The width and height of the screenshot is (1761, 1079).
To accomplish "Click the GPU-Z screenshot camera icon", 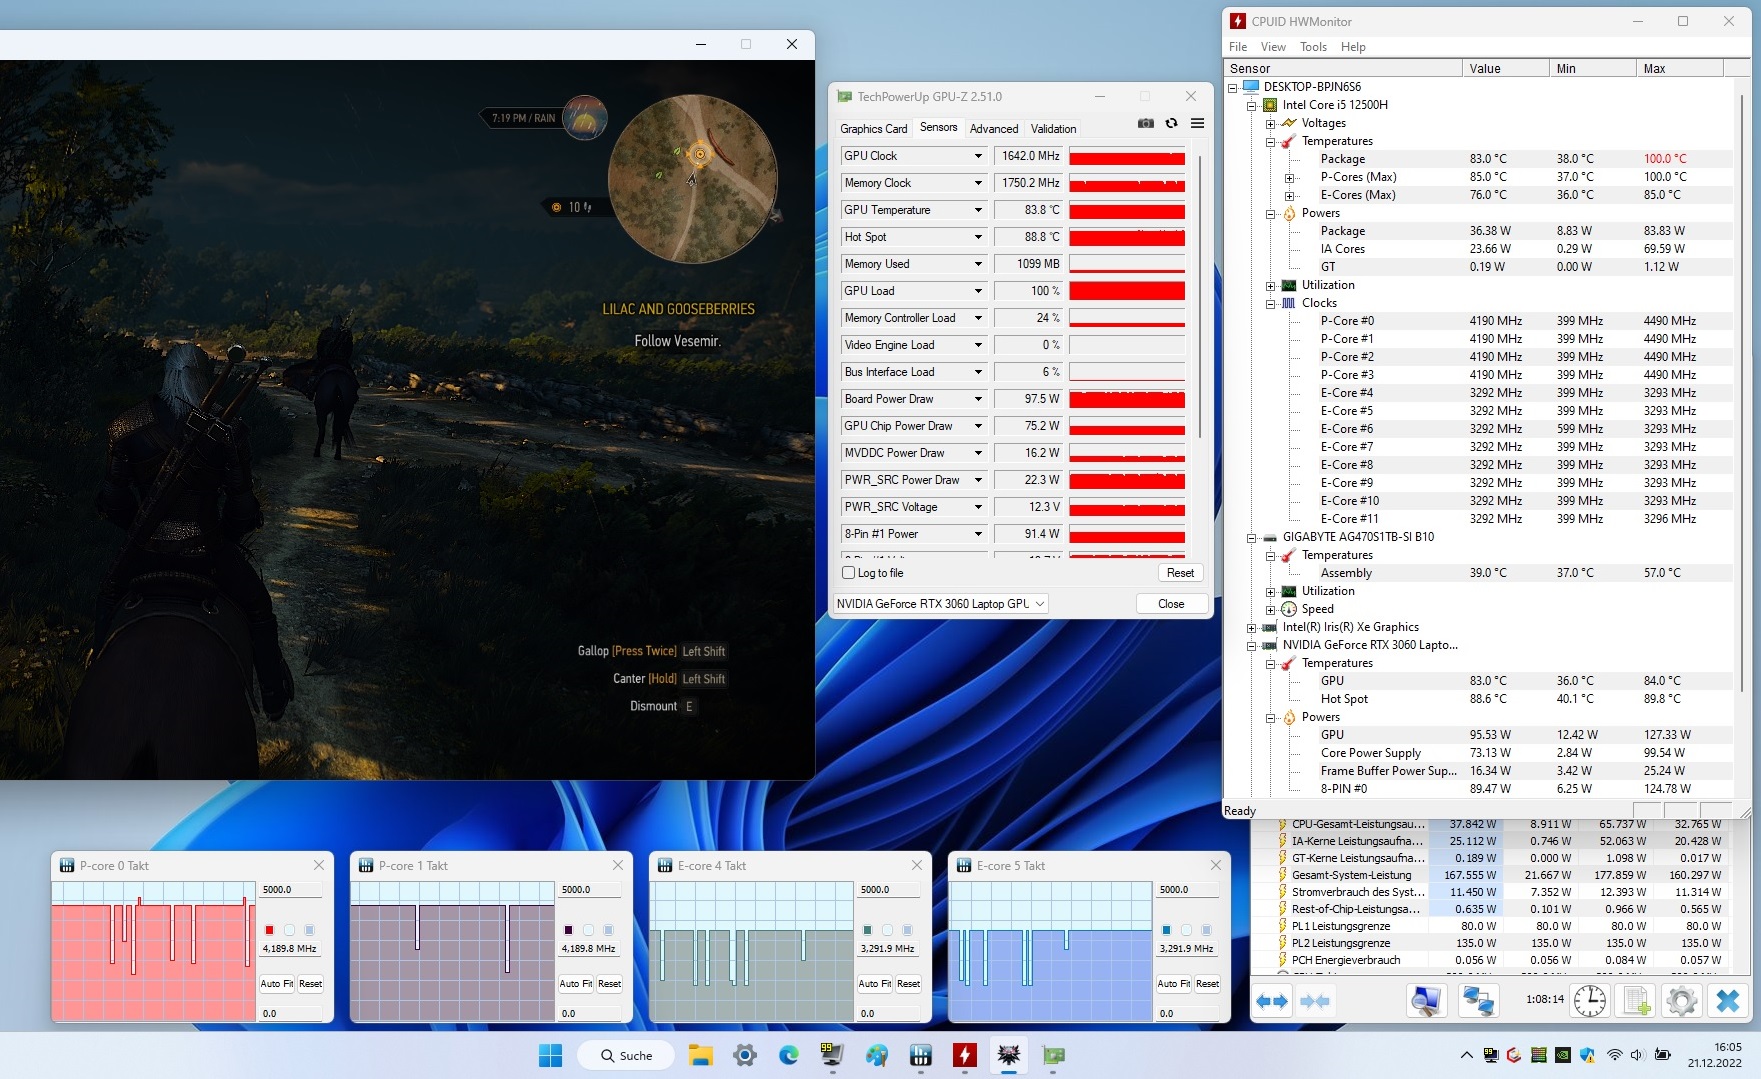I will click(x=1146, y=123).
